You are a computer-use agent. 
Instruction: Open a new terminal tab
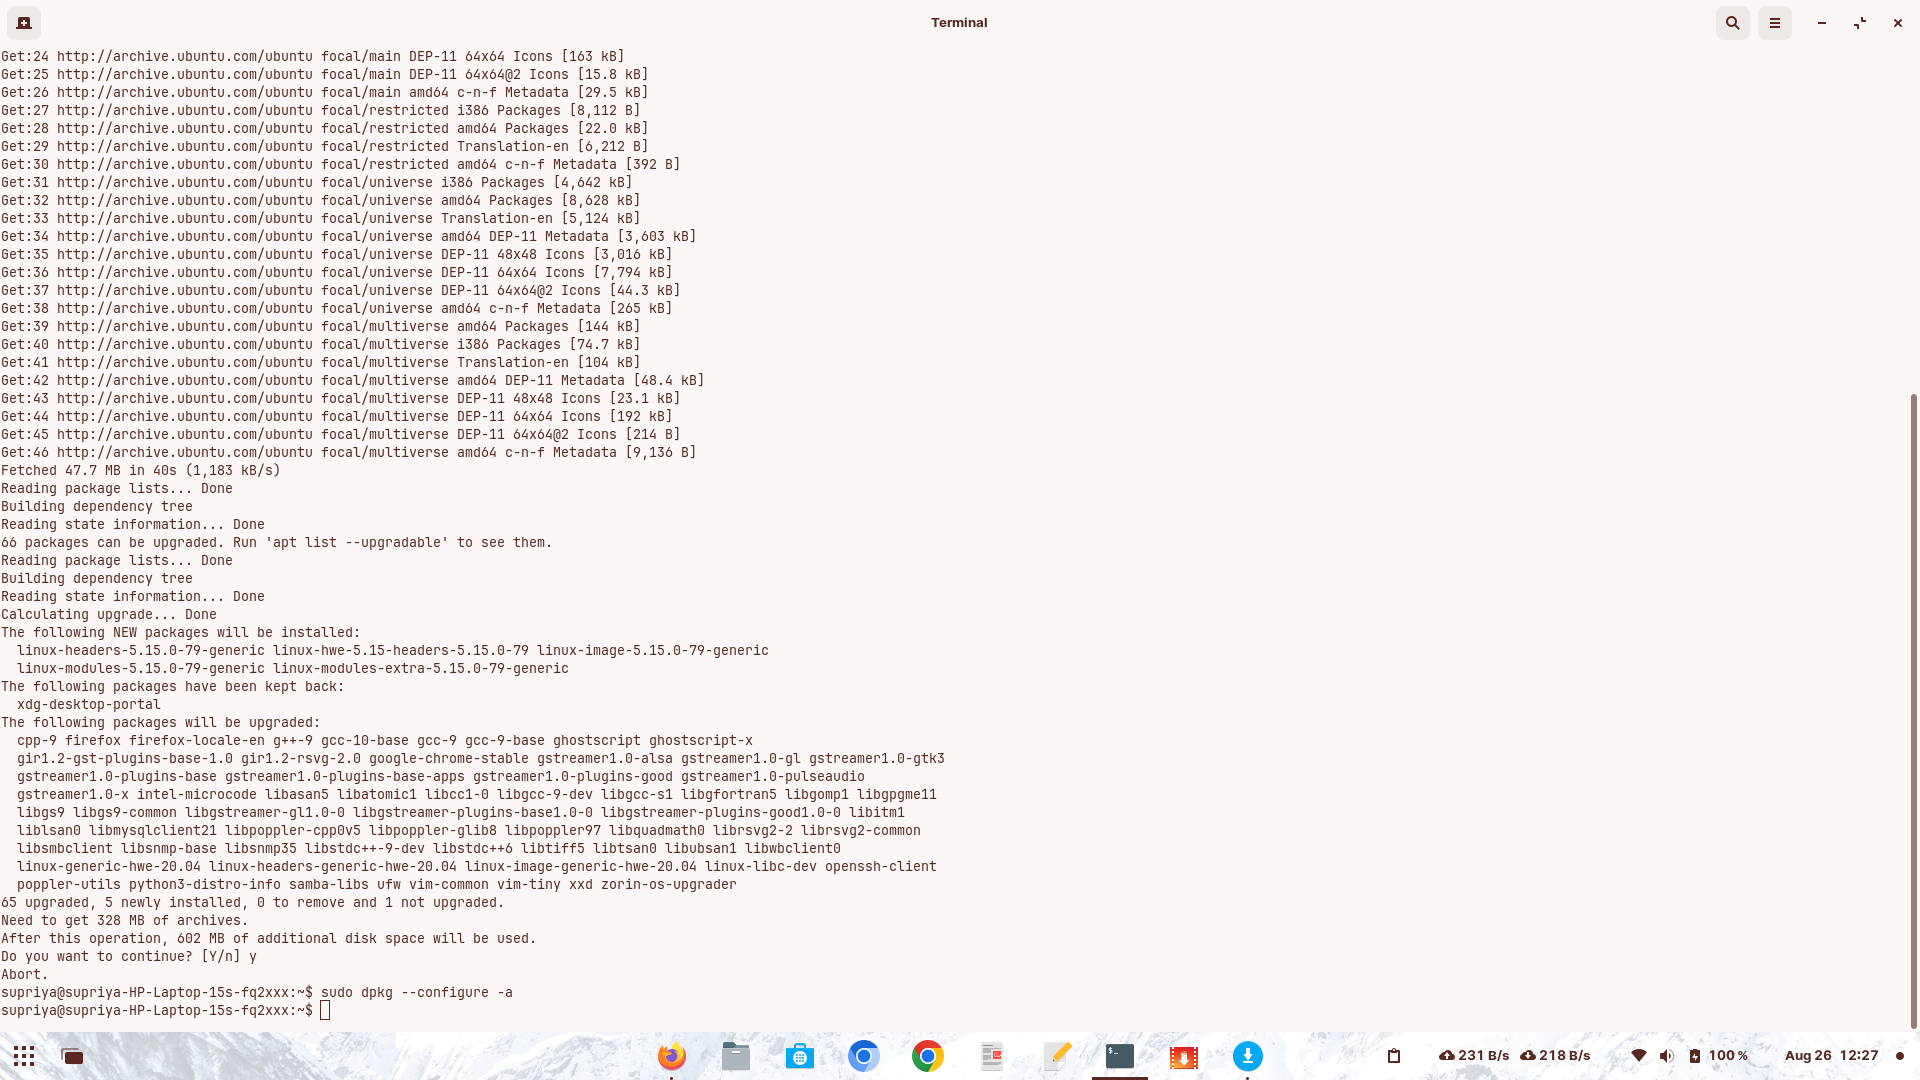pos(24,22)
